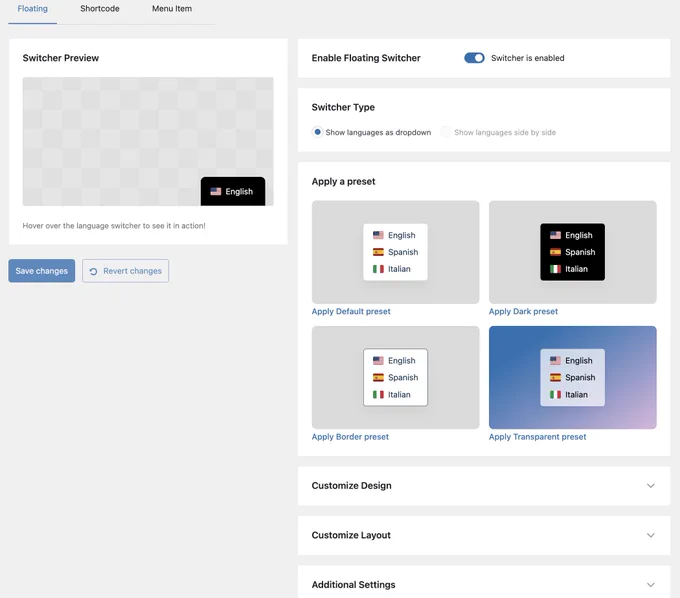The height and width of the screenshot is (598, 680).
Task: Toggle the Enable Floating Switcher switch
Action: 474,58
